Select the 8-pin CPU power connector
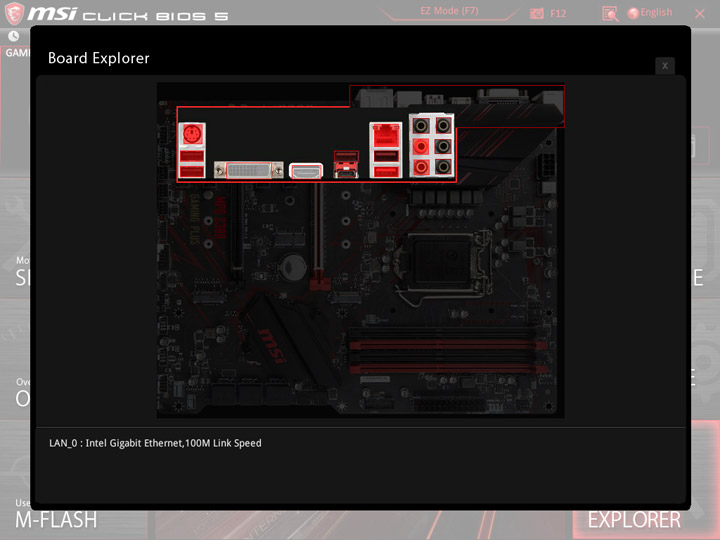Image resolution: width=720 pixels, height=540 pixels. pos(548,165)
